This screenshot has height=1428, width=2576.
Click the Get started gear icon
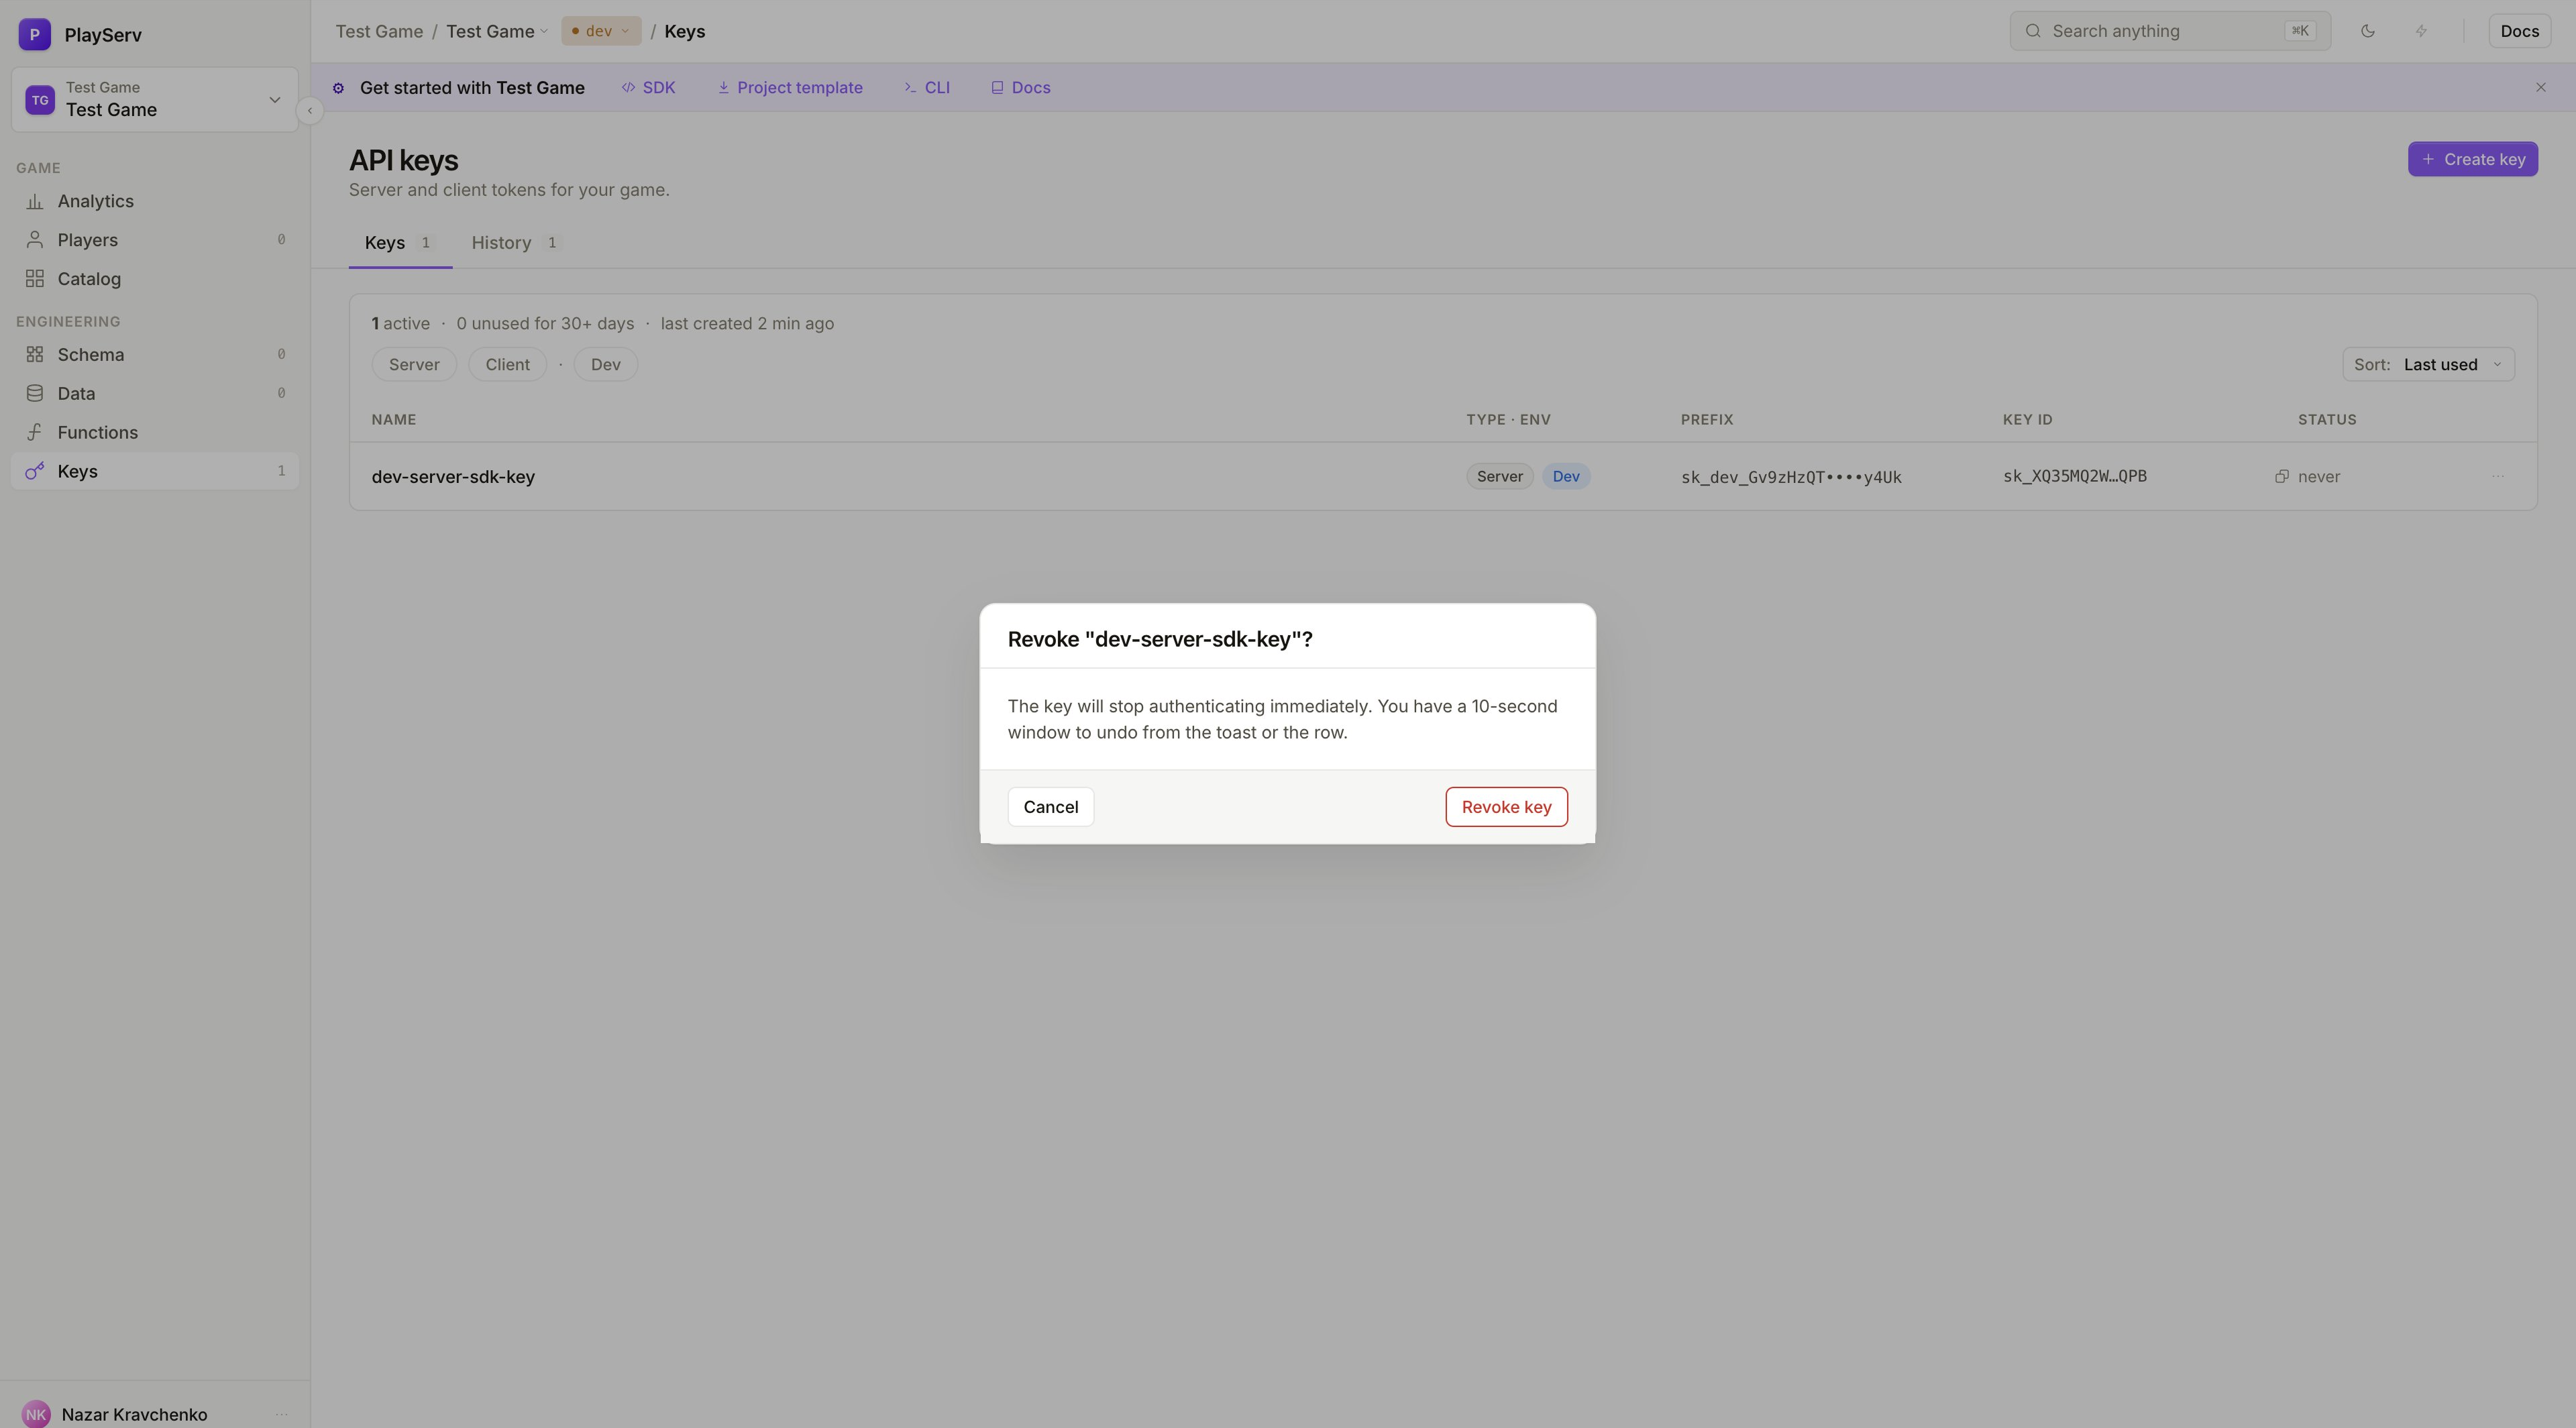click(338, 88)
